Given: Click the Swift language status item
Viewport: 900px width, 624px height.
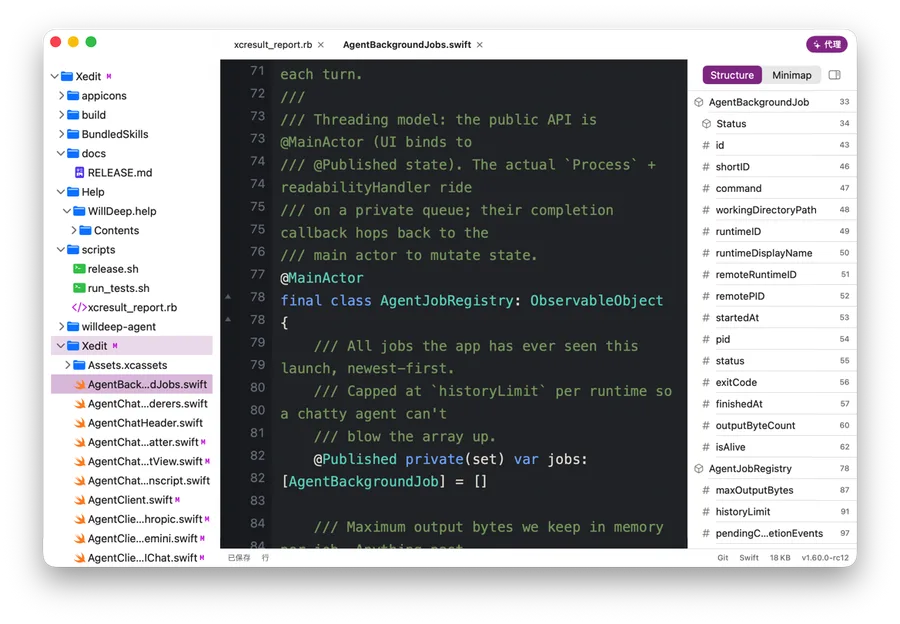Looking at the screenshot, I should (x=748, y=557).
